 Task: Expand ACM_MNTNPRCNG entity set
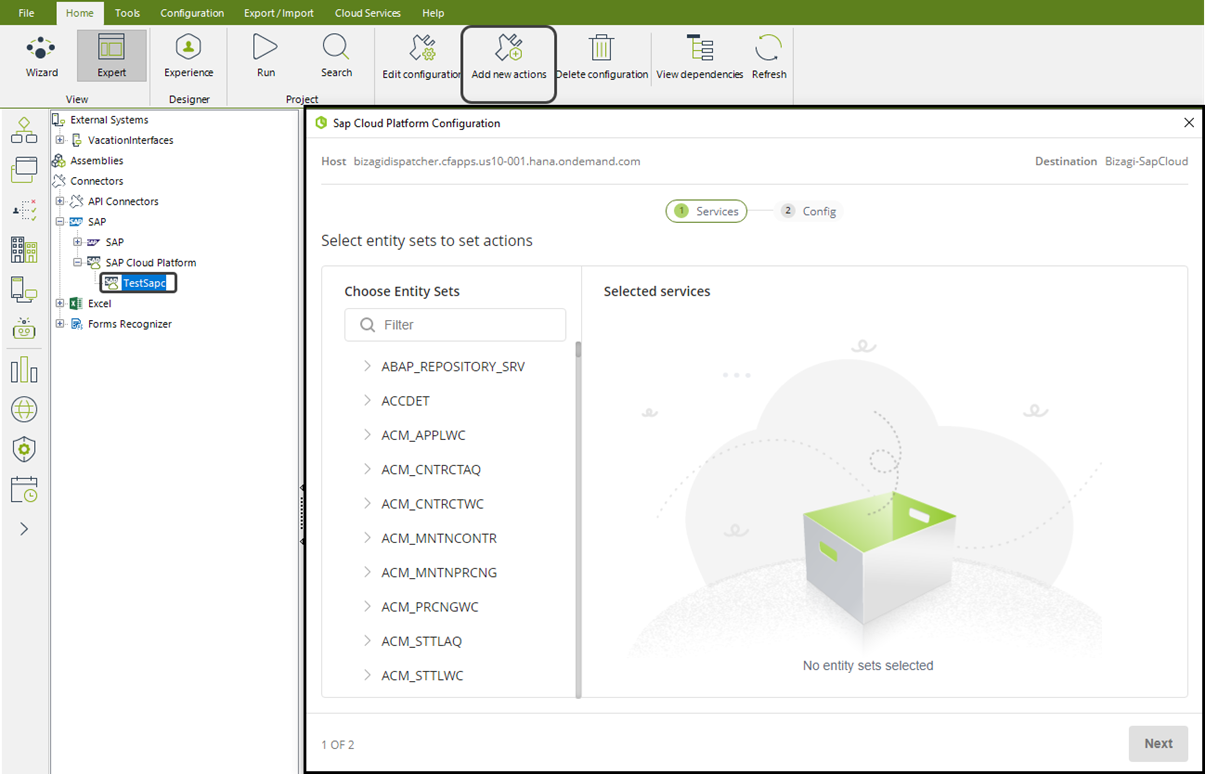click(368, 572)
